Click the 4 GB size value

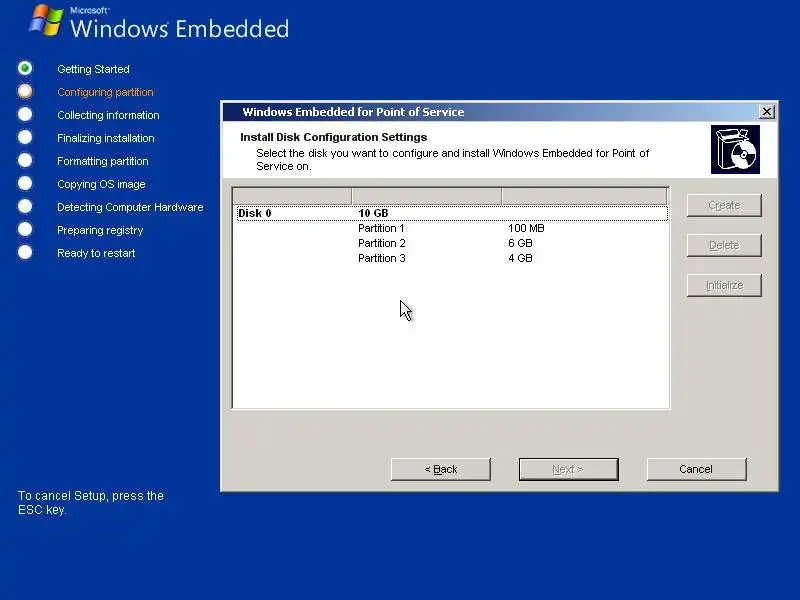(520, 258)
